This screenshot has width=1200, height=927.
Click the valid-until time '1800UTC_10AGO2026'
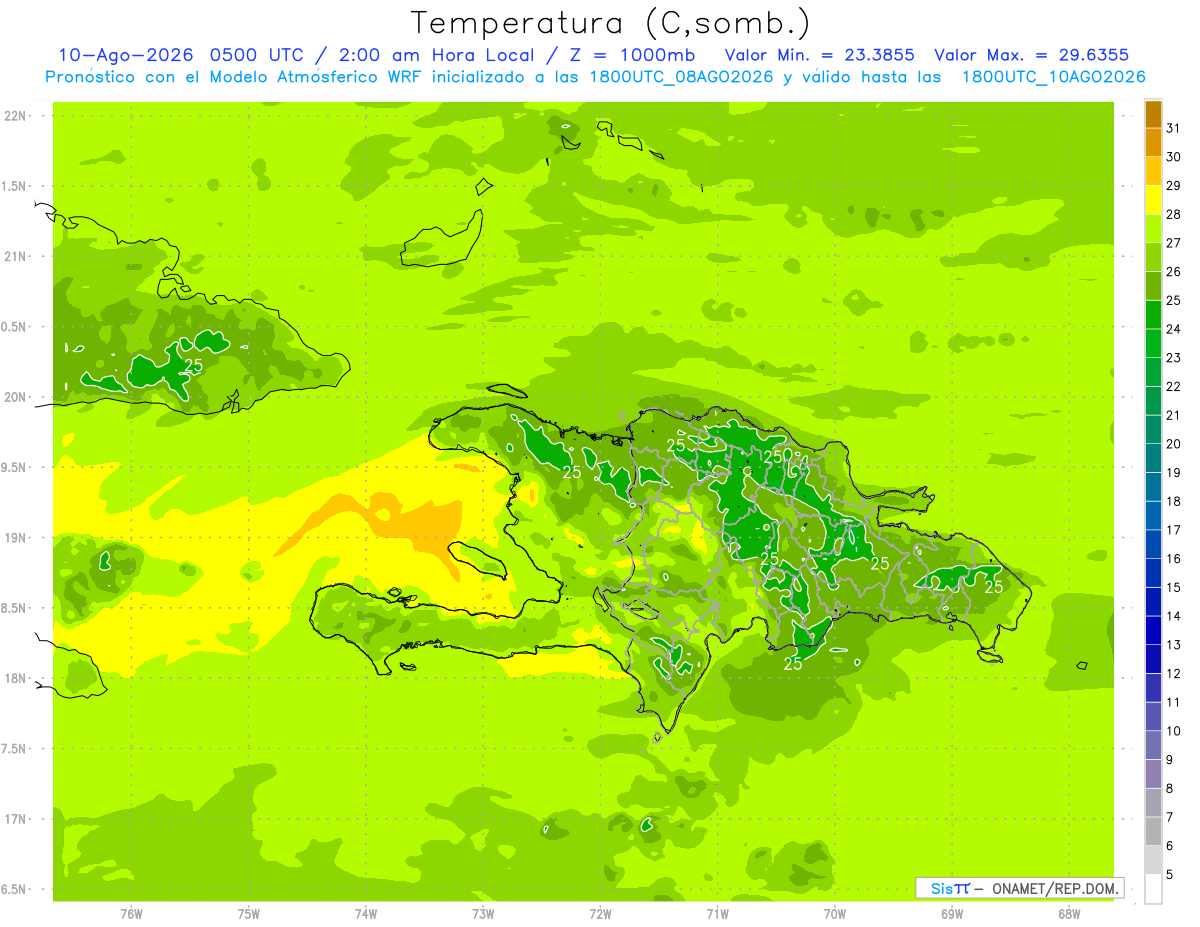1054,76
